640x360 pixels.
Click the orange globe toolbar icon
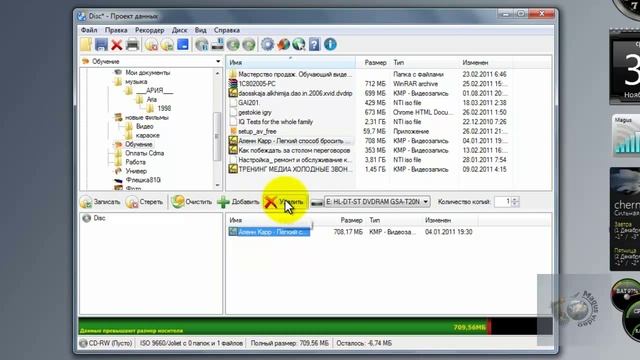[283, 44]
